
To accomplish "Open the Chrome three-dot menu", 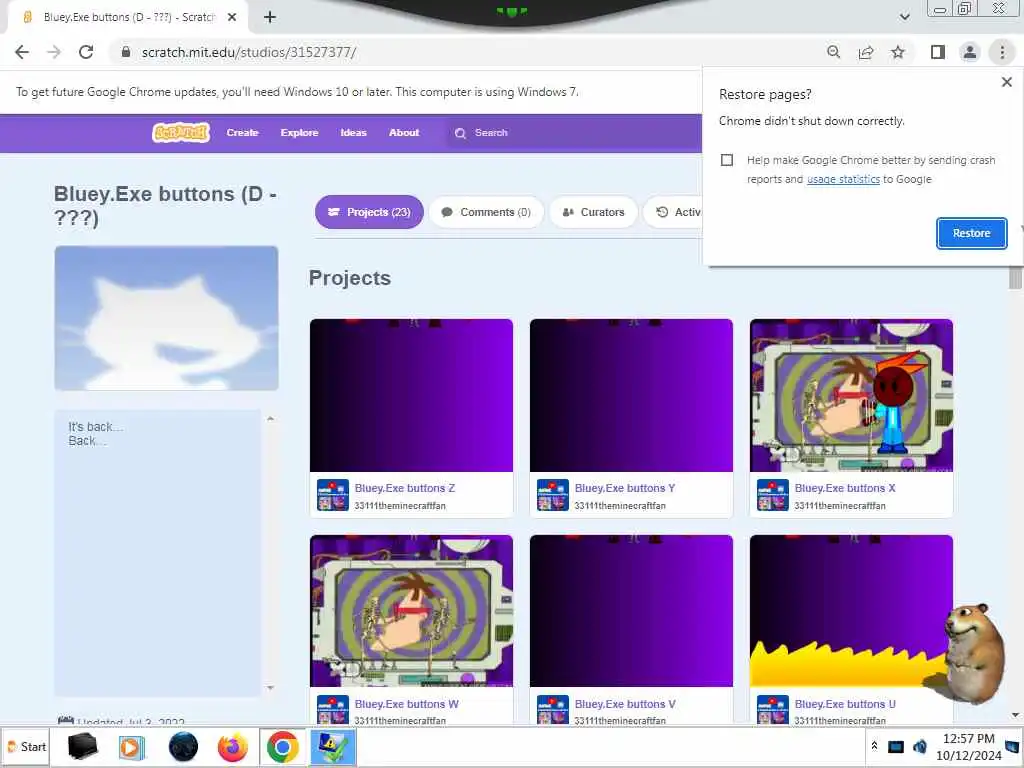I will click(x=1002, y=52).
